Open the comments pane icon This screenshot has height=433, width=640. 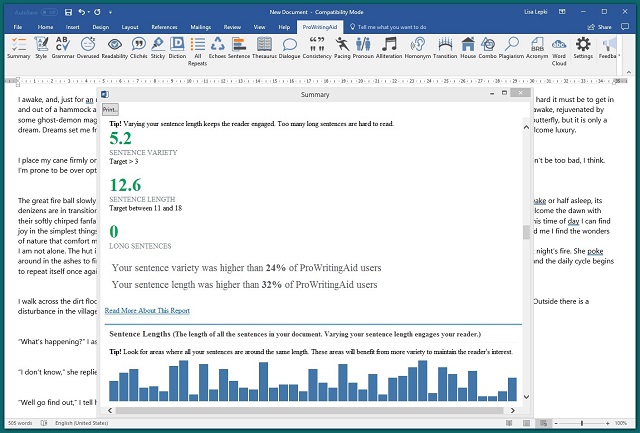pyautogui.click(x=624, y=27)
